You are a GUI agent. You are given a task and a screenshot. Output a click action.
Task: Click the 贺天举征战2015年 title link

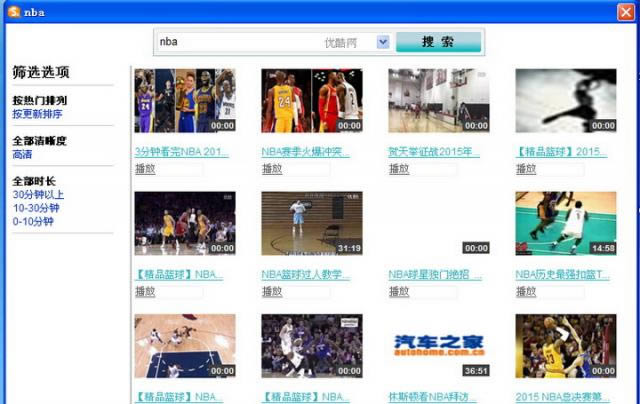pos(433,152)
